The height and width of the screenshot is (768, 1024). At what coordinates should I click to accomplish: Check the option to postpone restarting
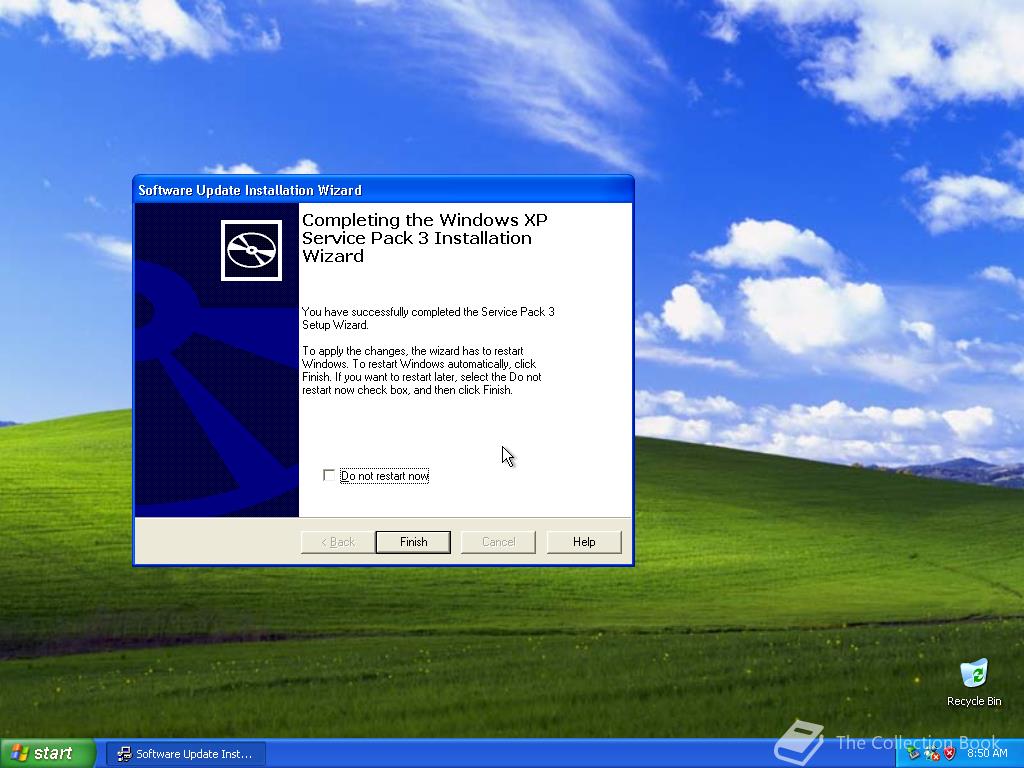pyautogui.click(x=329, y=475)
